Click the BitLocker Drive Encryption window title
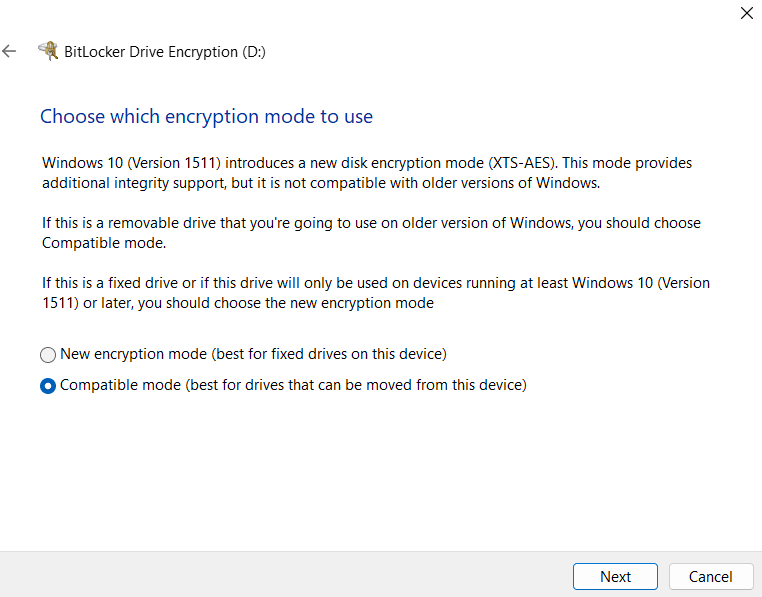The image size is (762, 597). [150, 51]
